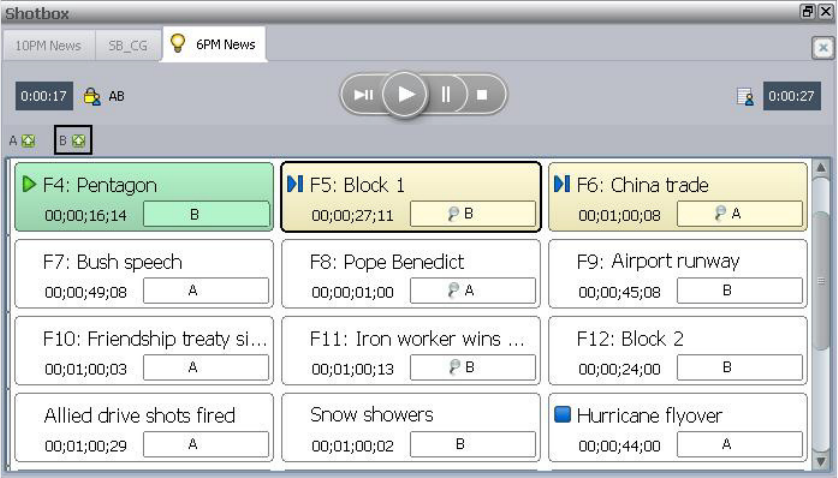Open channel selector A on F10: Friendship treaty
838x478 pixels.
[206, 367]
